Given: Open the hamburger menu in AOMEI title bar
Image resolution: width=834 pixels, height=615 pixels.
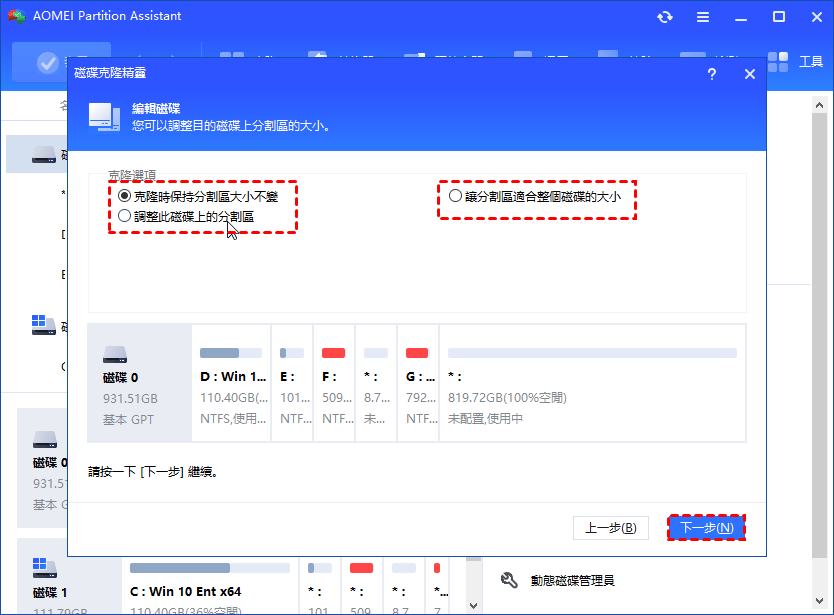Looking at the screenshot, I should (x=703, y=17).
